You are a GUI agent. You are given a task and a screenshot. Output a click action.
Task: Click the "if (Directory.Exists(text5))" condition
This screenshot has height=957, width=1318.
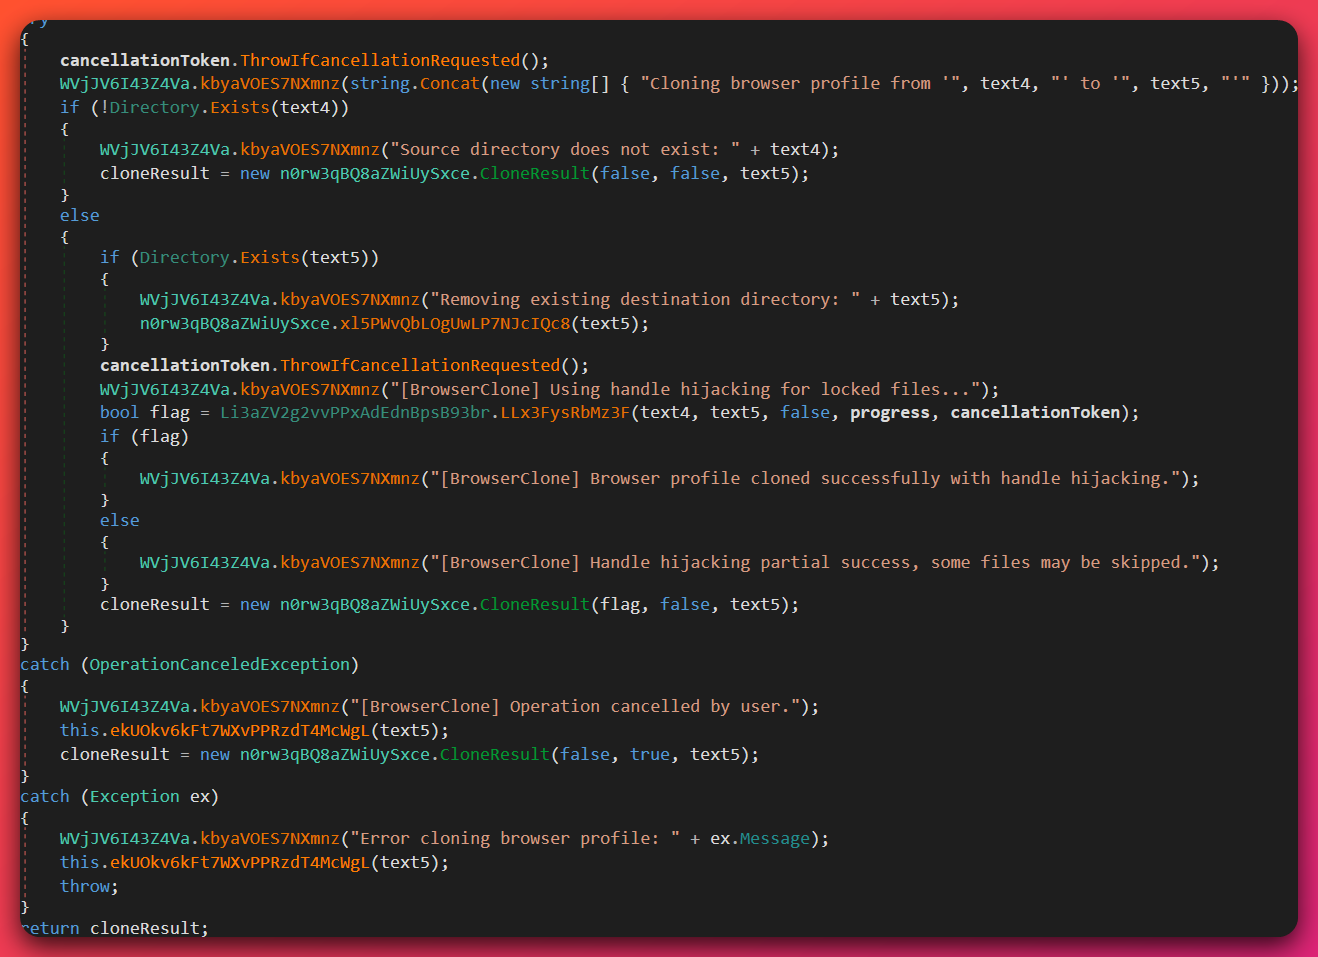pyautogui.click(x=239, y=258)
